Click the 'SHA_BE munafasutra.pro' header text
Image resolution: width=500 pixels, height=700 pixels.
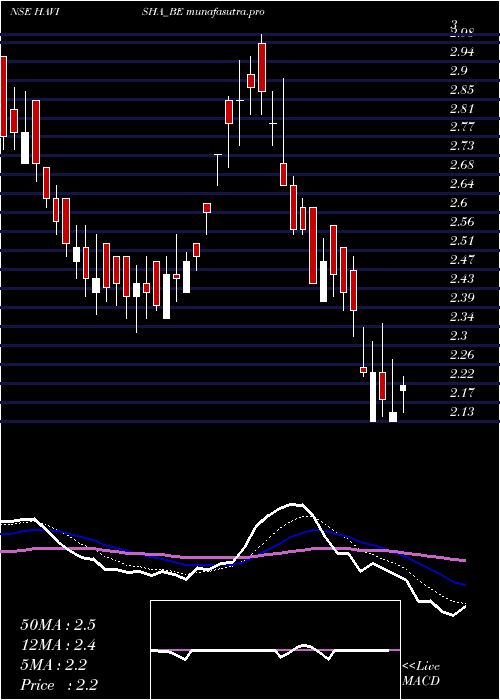[203, 12]
